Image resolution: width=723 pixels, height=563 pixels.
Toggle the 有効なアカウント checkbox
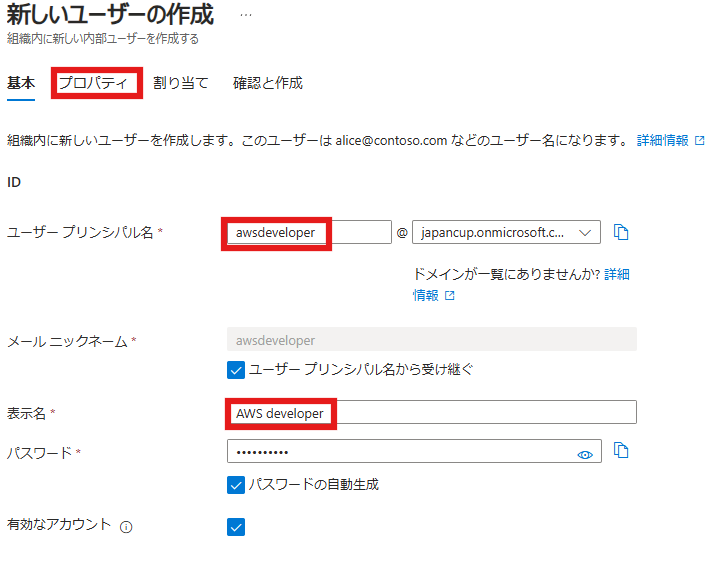[236, 527]
